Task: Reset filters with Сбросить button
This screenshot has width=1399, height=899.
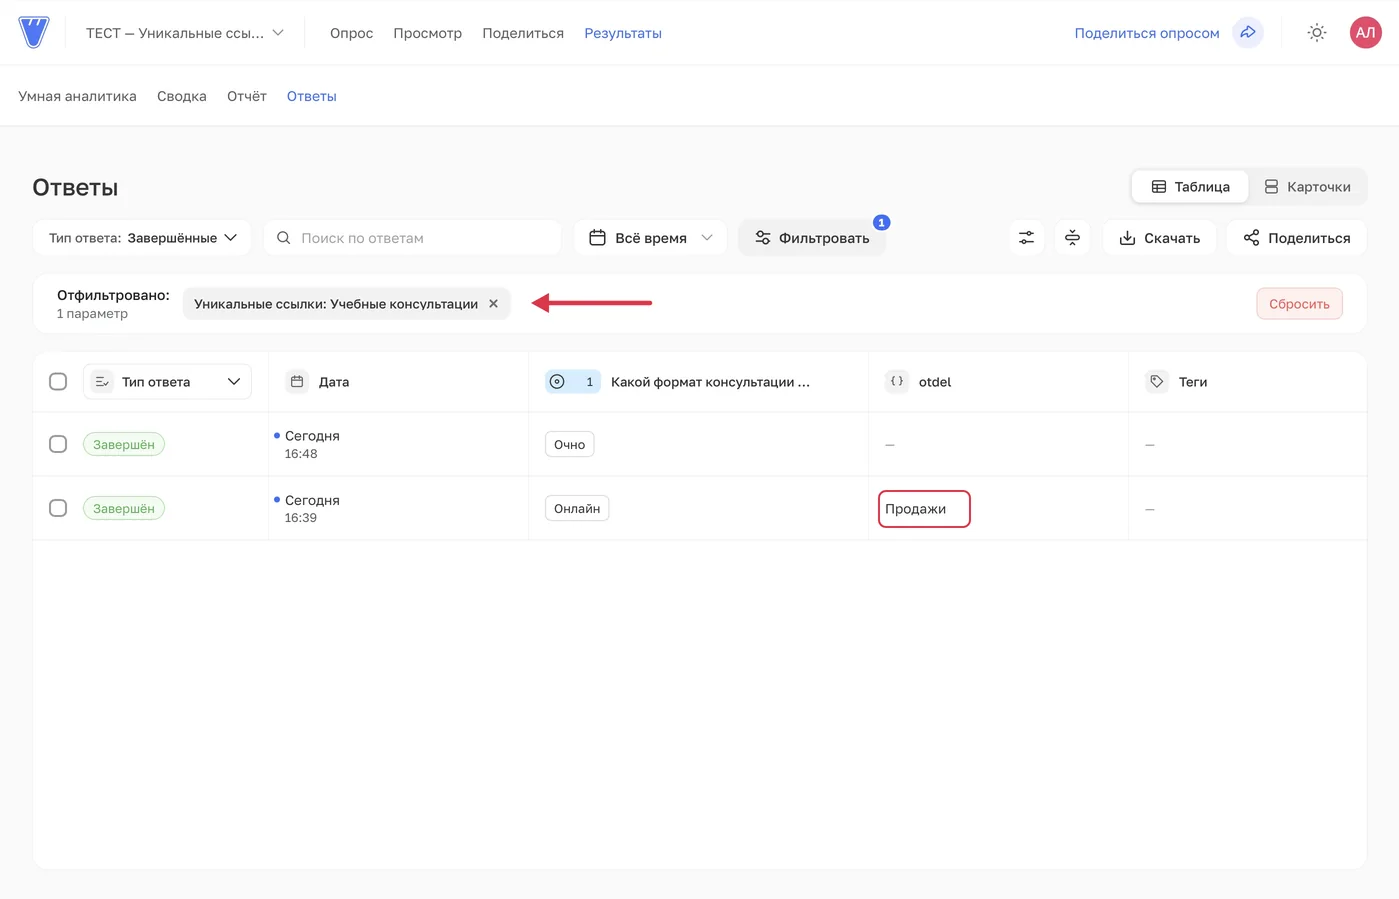Action: tap(1299, 304)
